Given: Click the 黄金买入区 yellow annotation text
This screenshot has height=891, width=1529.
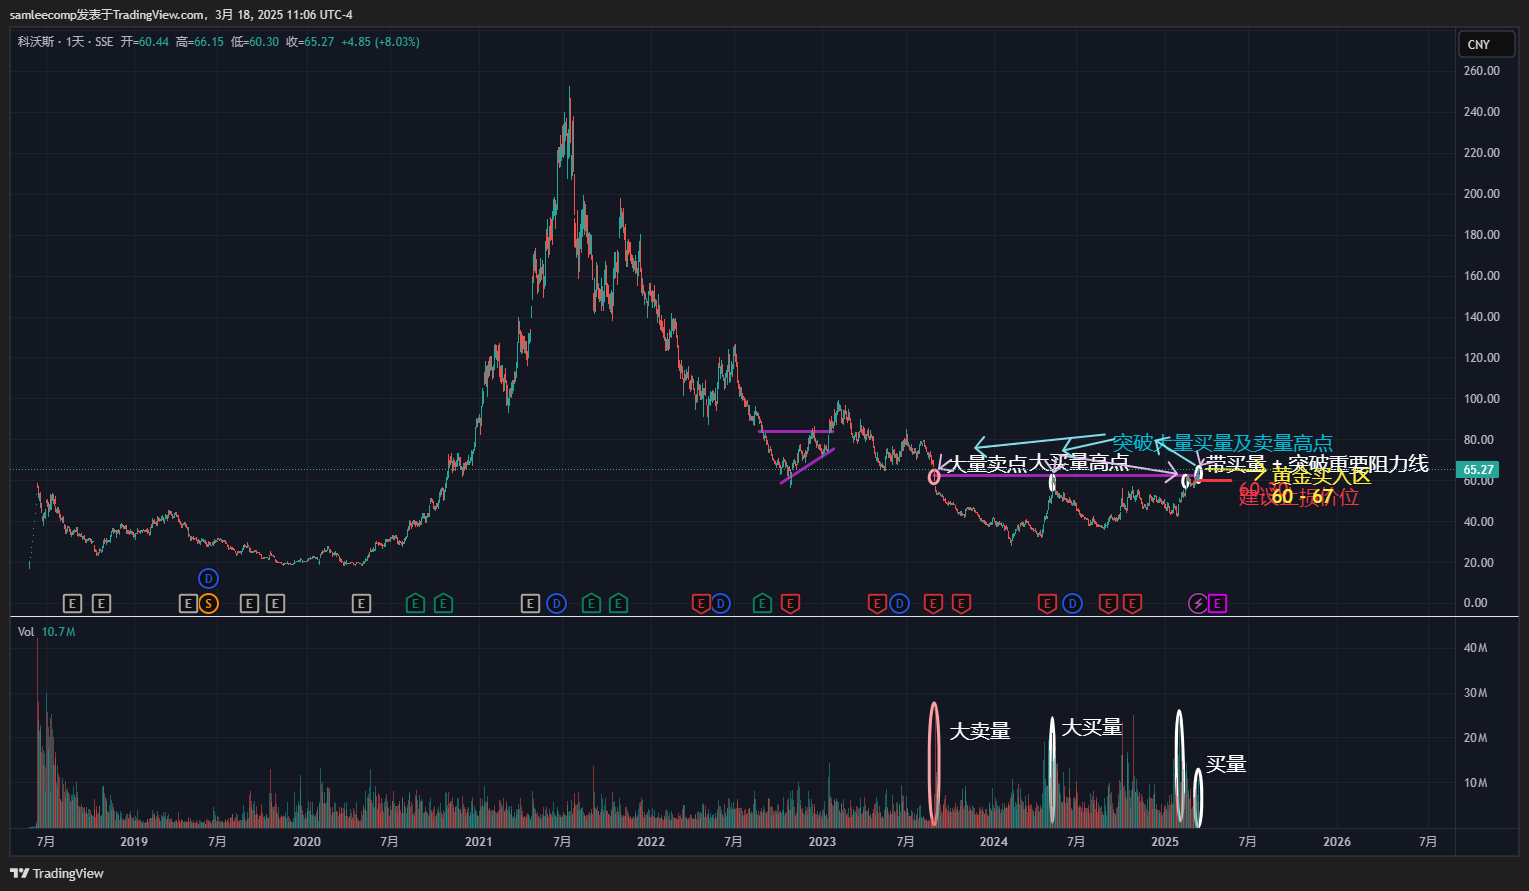Looking at the screenshot, I should click(x=1322, y=476).
